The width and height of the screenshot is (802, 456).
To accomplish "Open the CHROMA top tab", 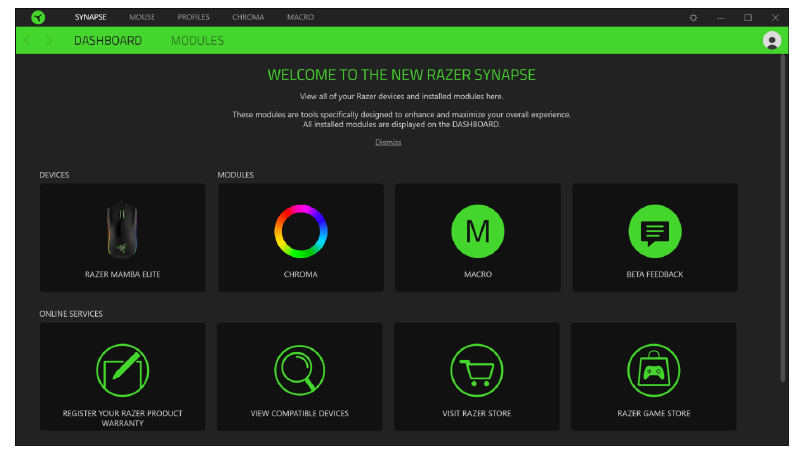I will (x=248, y=17).
